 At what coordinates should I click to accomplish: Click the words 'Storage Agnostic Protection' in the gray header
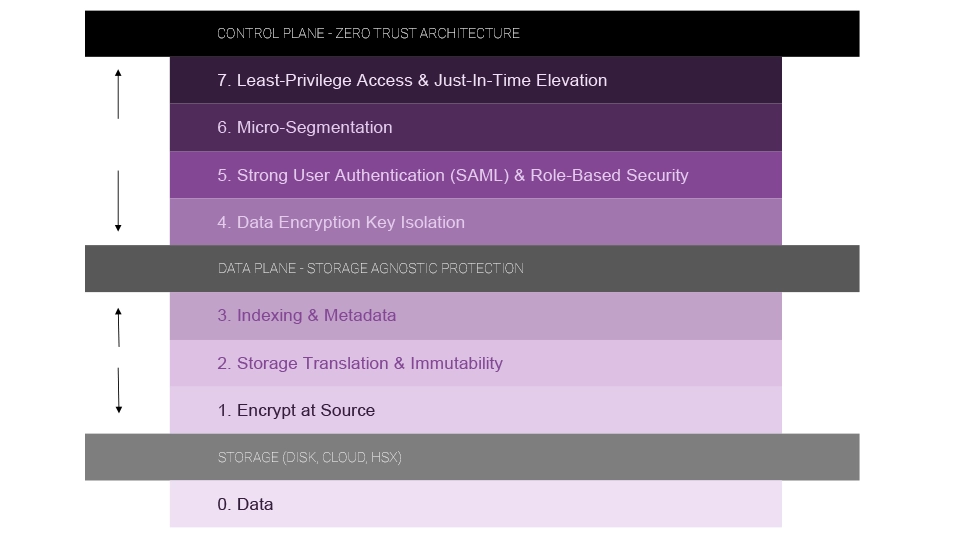415,268
